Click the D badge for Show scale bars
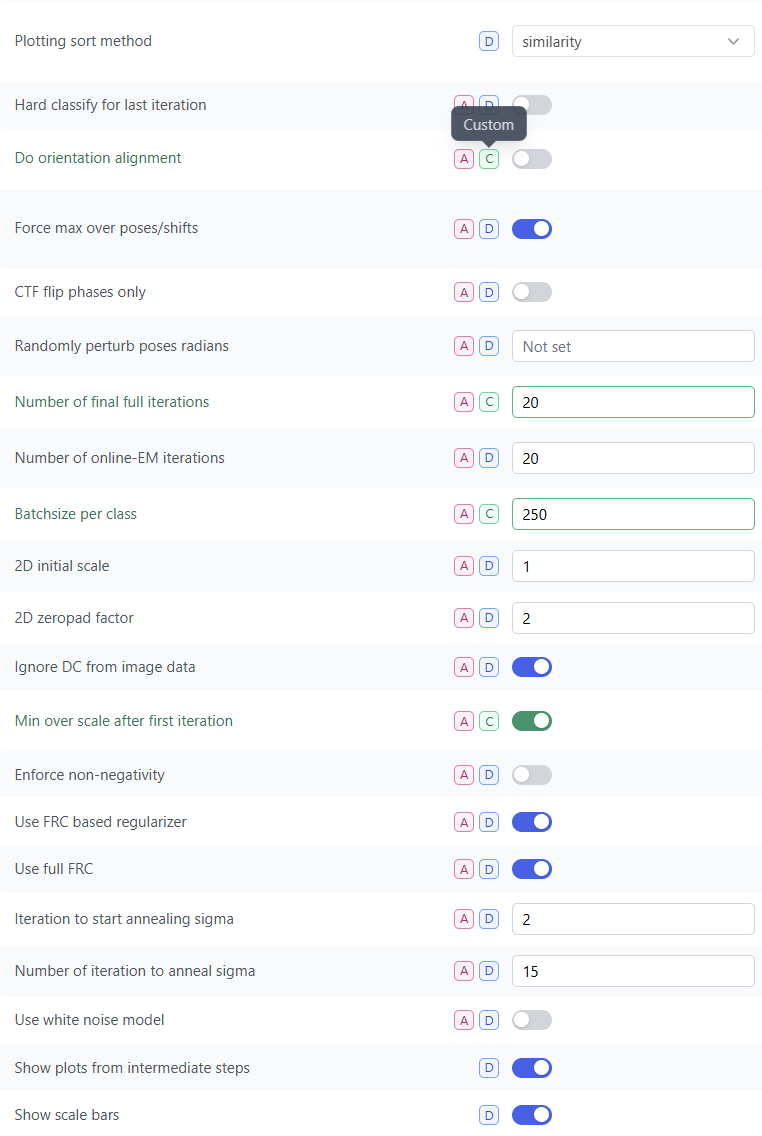Image resolution: width=762 pixels, height=1136 pixels. point(489,1115)
